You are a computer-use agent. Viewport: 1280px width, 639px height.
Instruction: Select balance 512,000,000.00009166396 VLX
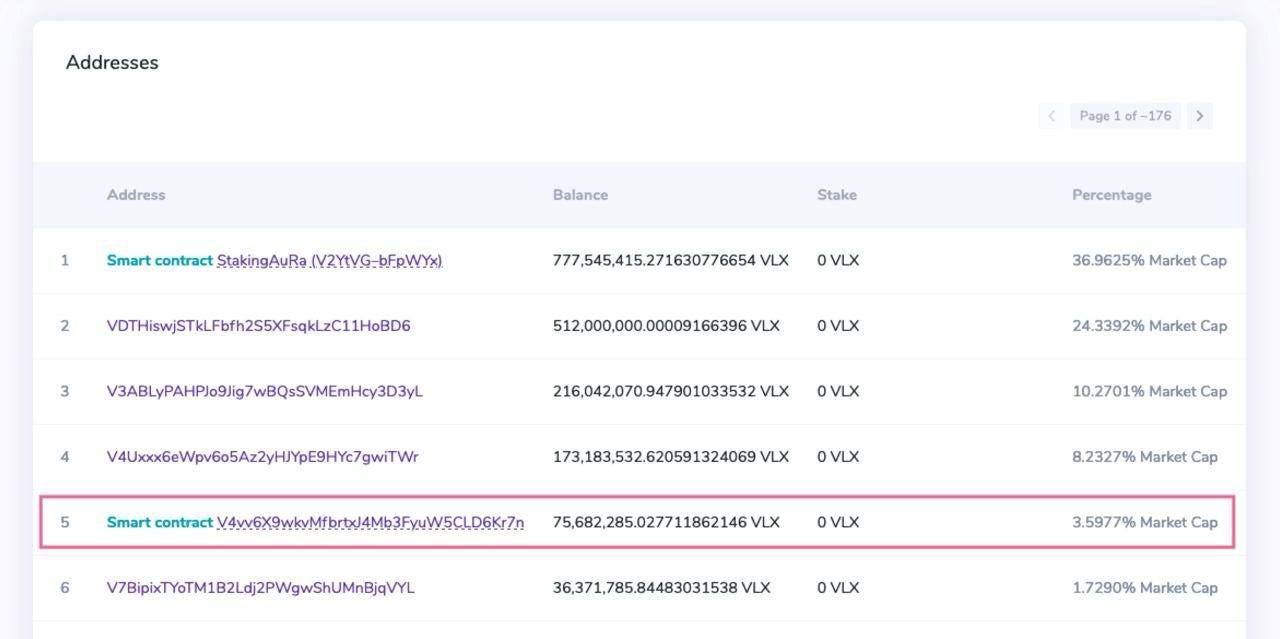coord(666,326)
